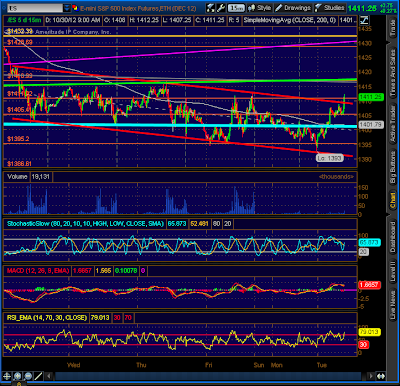Click the chart mode icon below price display
The image size is (400, 386).
tap(364, 20)
